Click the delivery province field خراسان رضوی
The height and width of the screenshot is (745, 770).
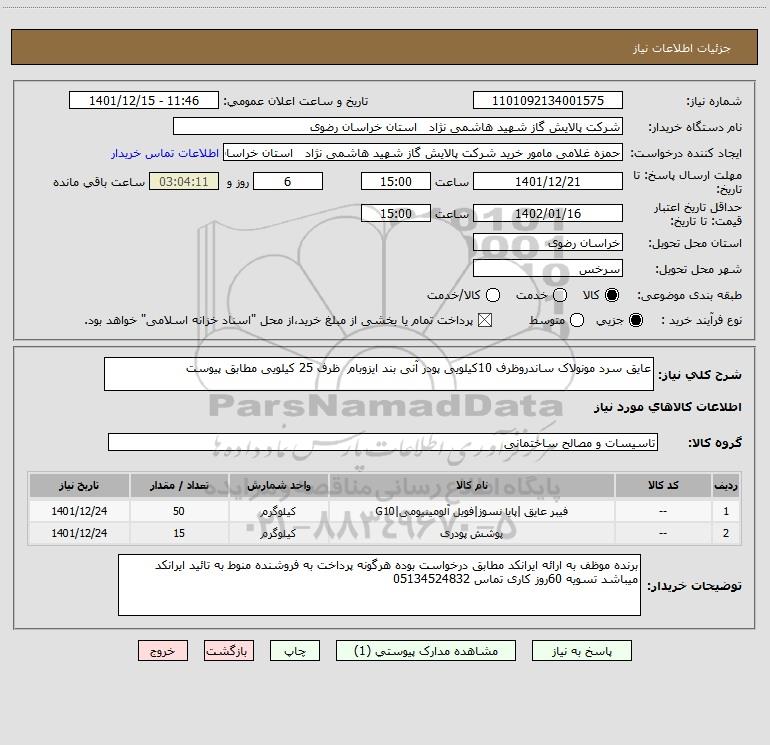coord(548,243)
